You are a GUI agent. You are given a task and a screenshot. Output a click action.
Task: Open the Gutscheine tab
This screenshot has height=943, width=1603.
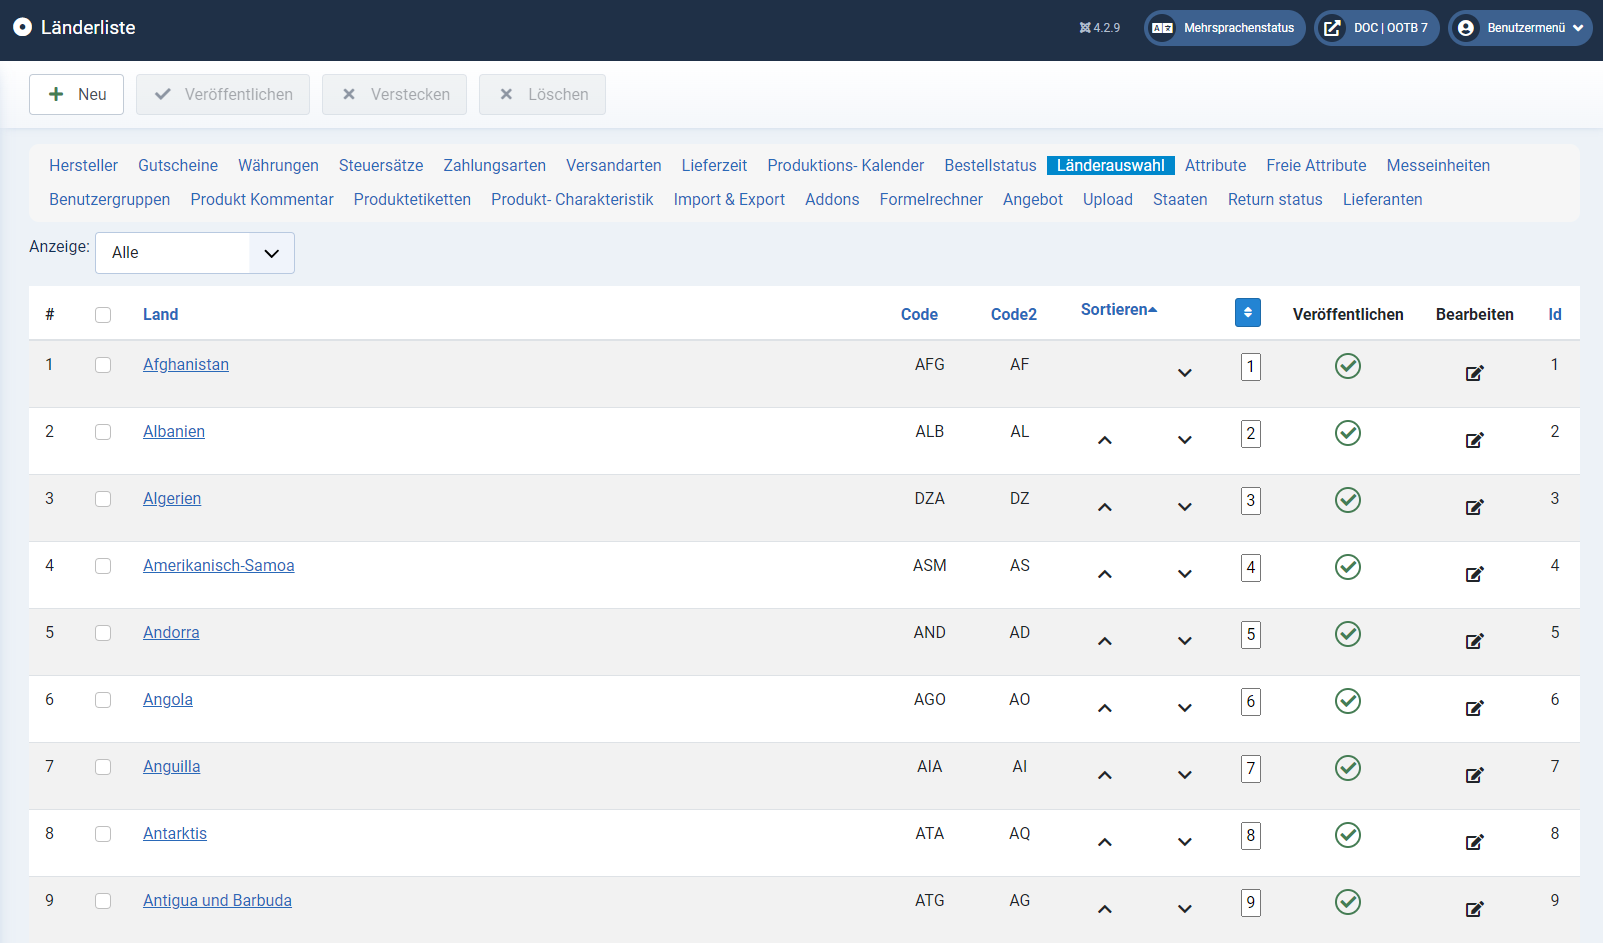point(178,166)
